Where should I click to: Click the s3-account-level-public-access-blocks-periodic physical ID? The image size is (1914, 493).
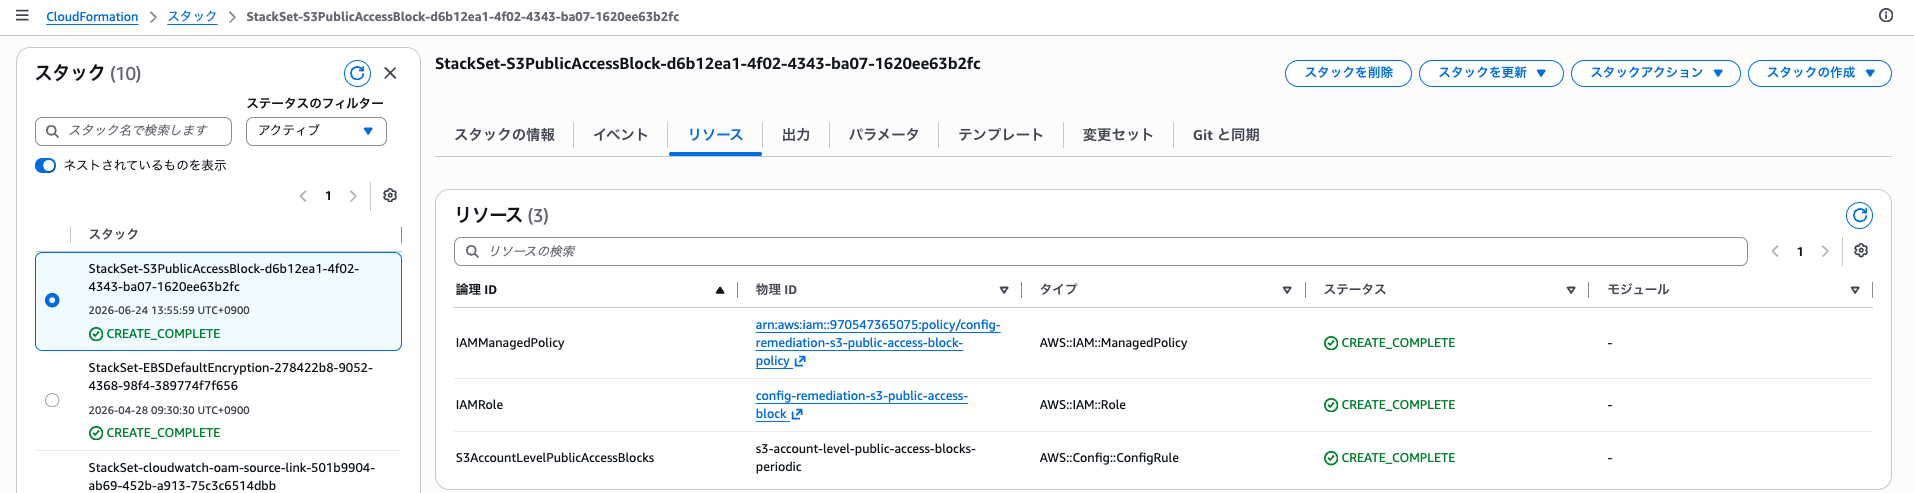click(x=865, y=458)
